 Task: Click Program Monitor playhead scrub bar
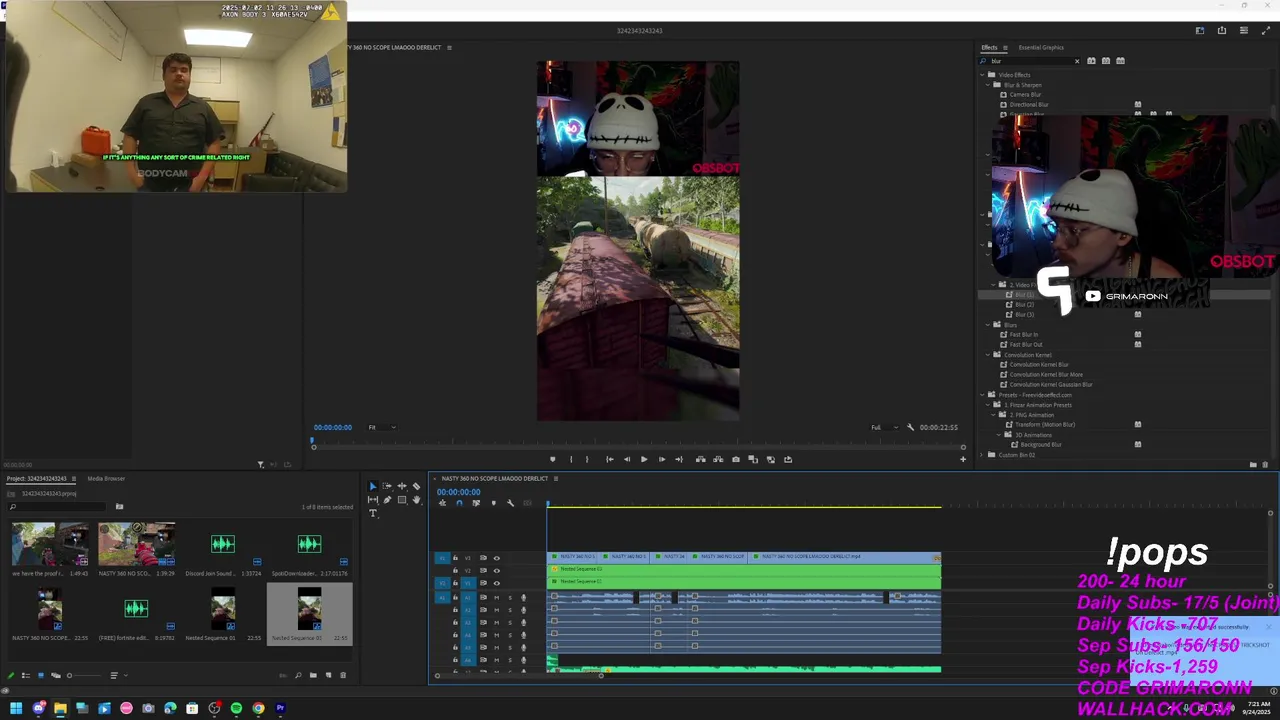tap(638, 440)
